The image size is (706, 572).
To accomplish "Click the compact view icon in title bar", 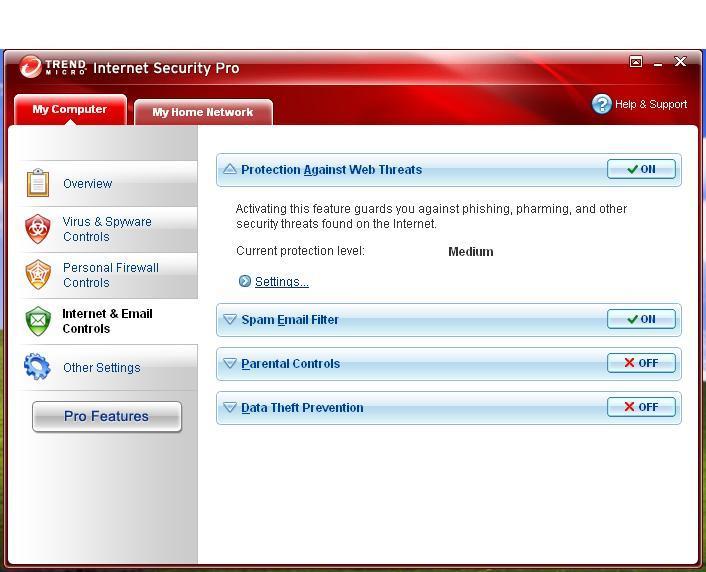I will (636, 61).
